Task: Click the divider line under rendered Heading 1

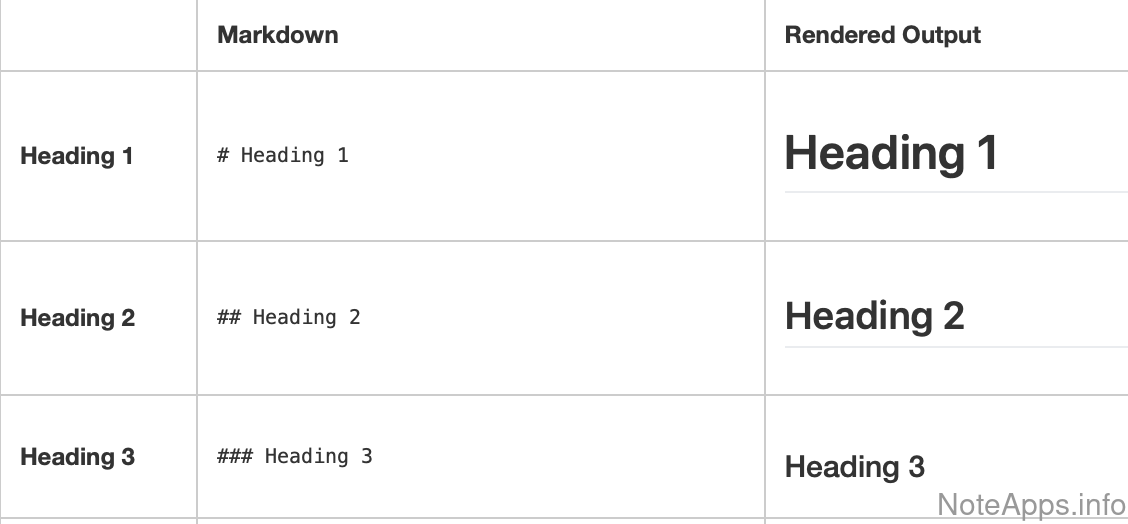Action: click(x=955, y=191)
